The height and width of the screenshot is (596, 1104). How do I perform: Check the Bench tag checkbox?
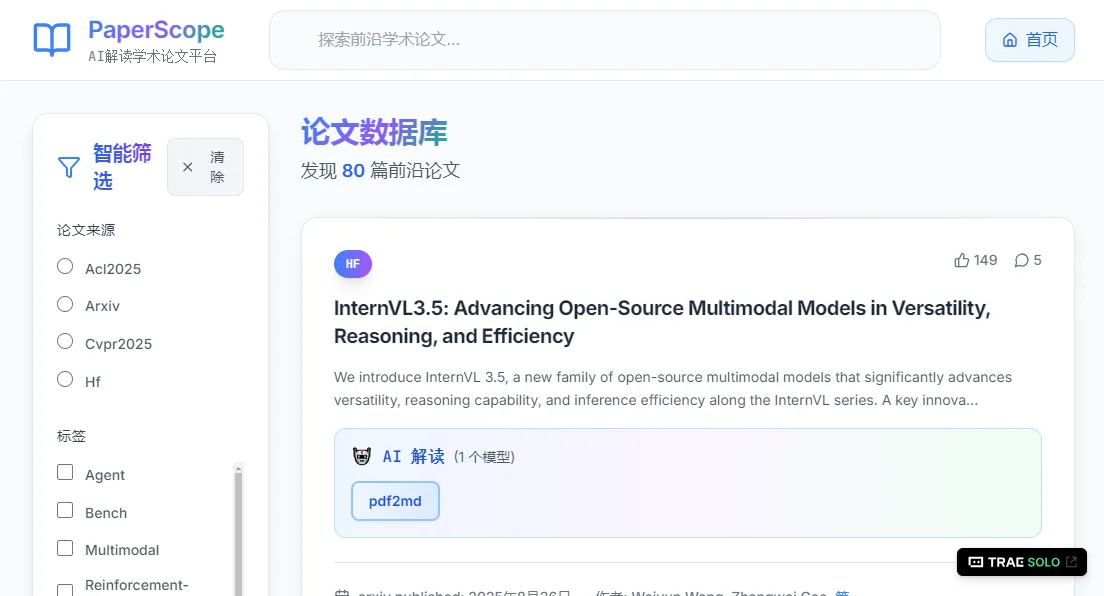tap(65, 511)
